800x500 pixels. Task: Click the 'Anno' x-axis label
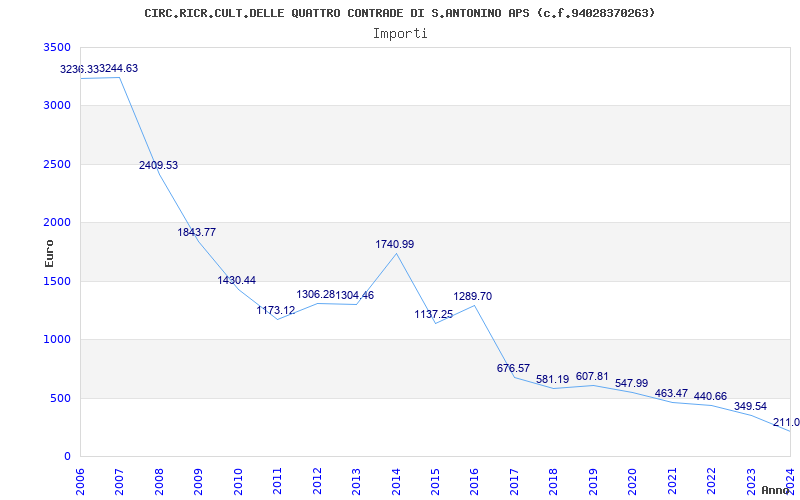pyautogui.click(x=776, y=490)
